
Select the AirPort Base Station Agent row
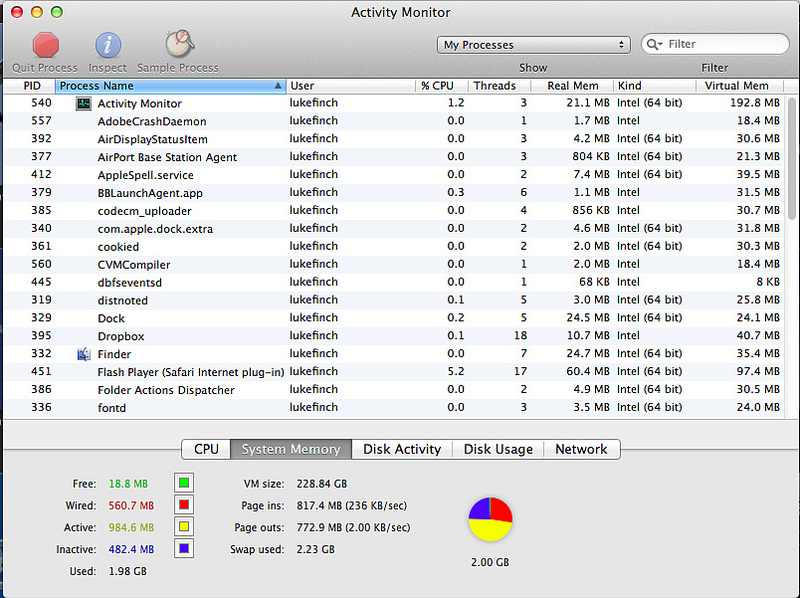click(x=393, y=157)
